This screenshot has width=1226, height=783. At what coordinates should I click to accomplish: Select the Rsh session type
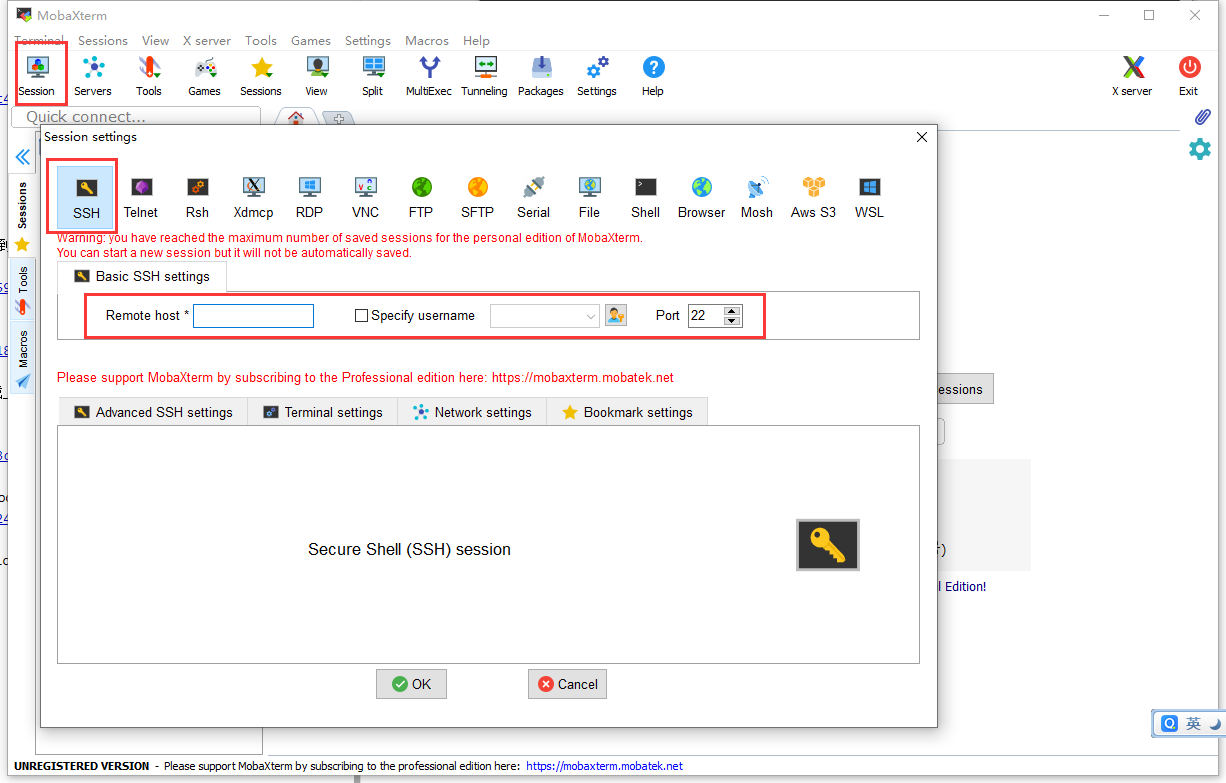(197, 197)
